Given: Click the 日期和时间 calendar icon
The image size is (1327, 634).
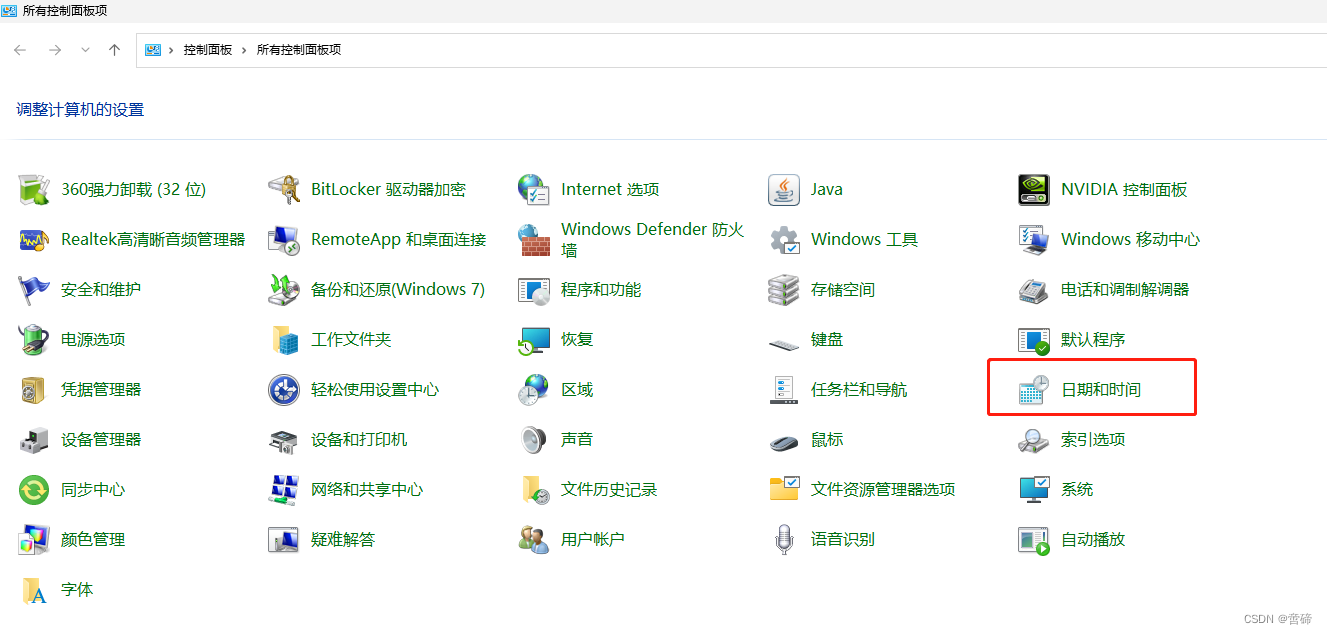Looking at the screenshot, I should (1034, 389).
